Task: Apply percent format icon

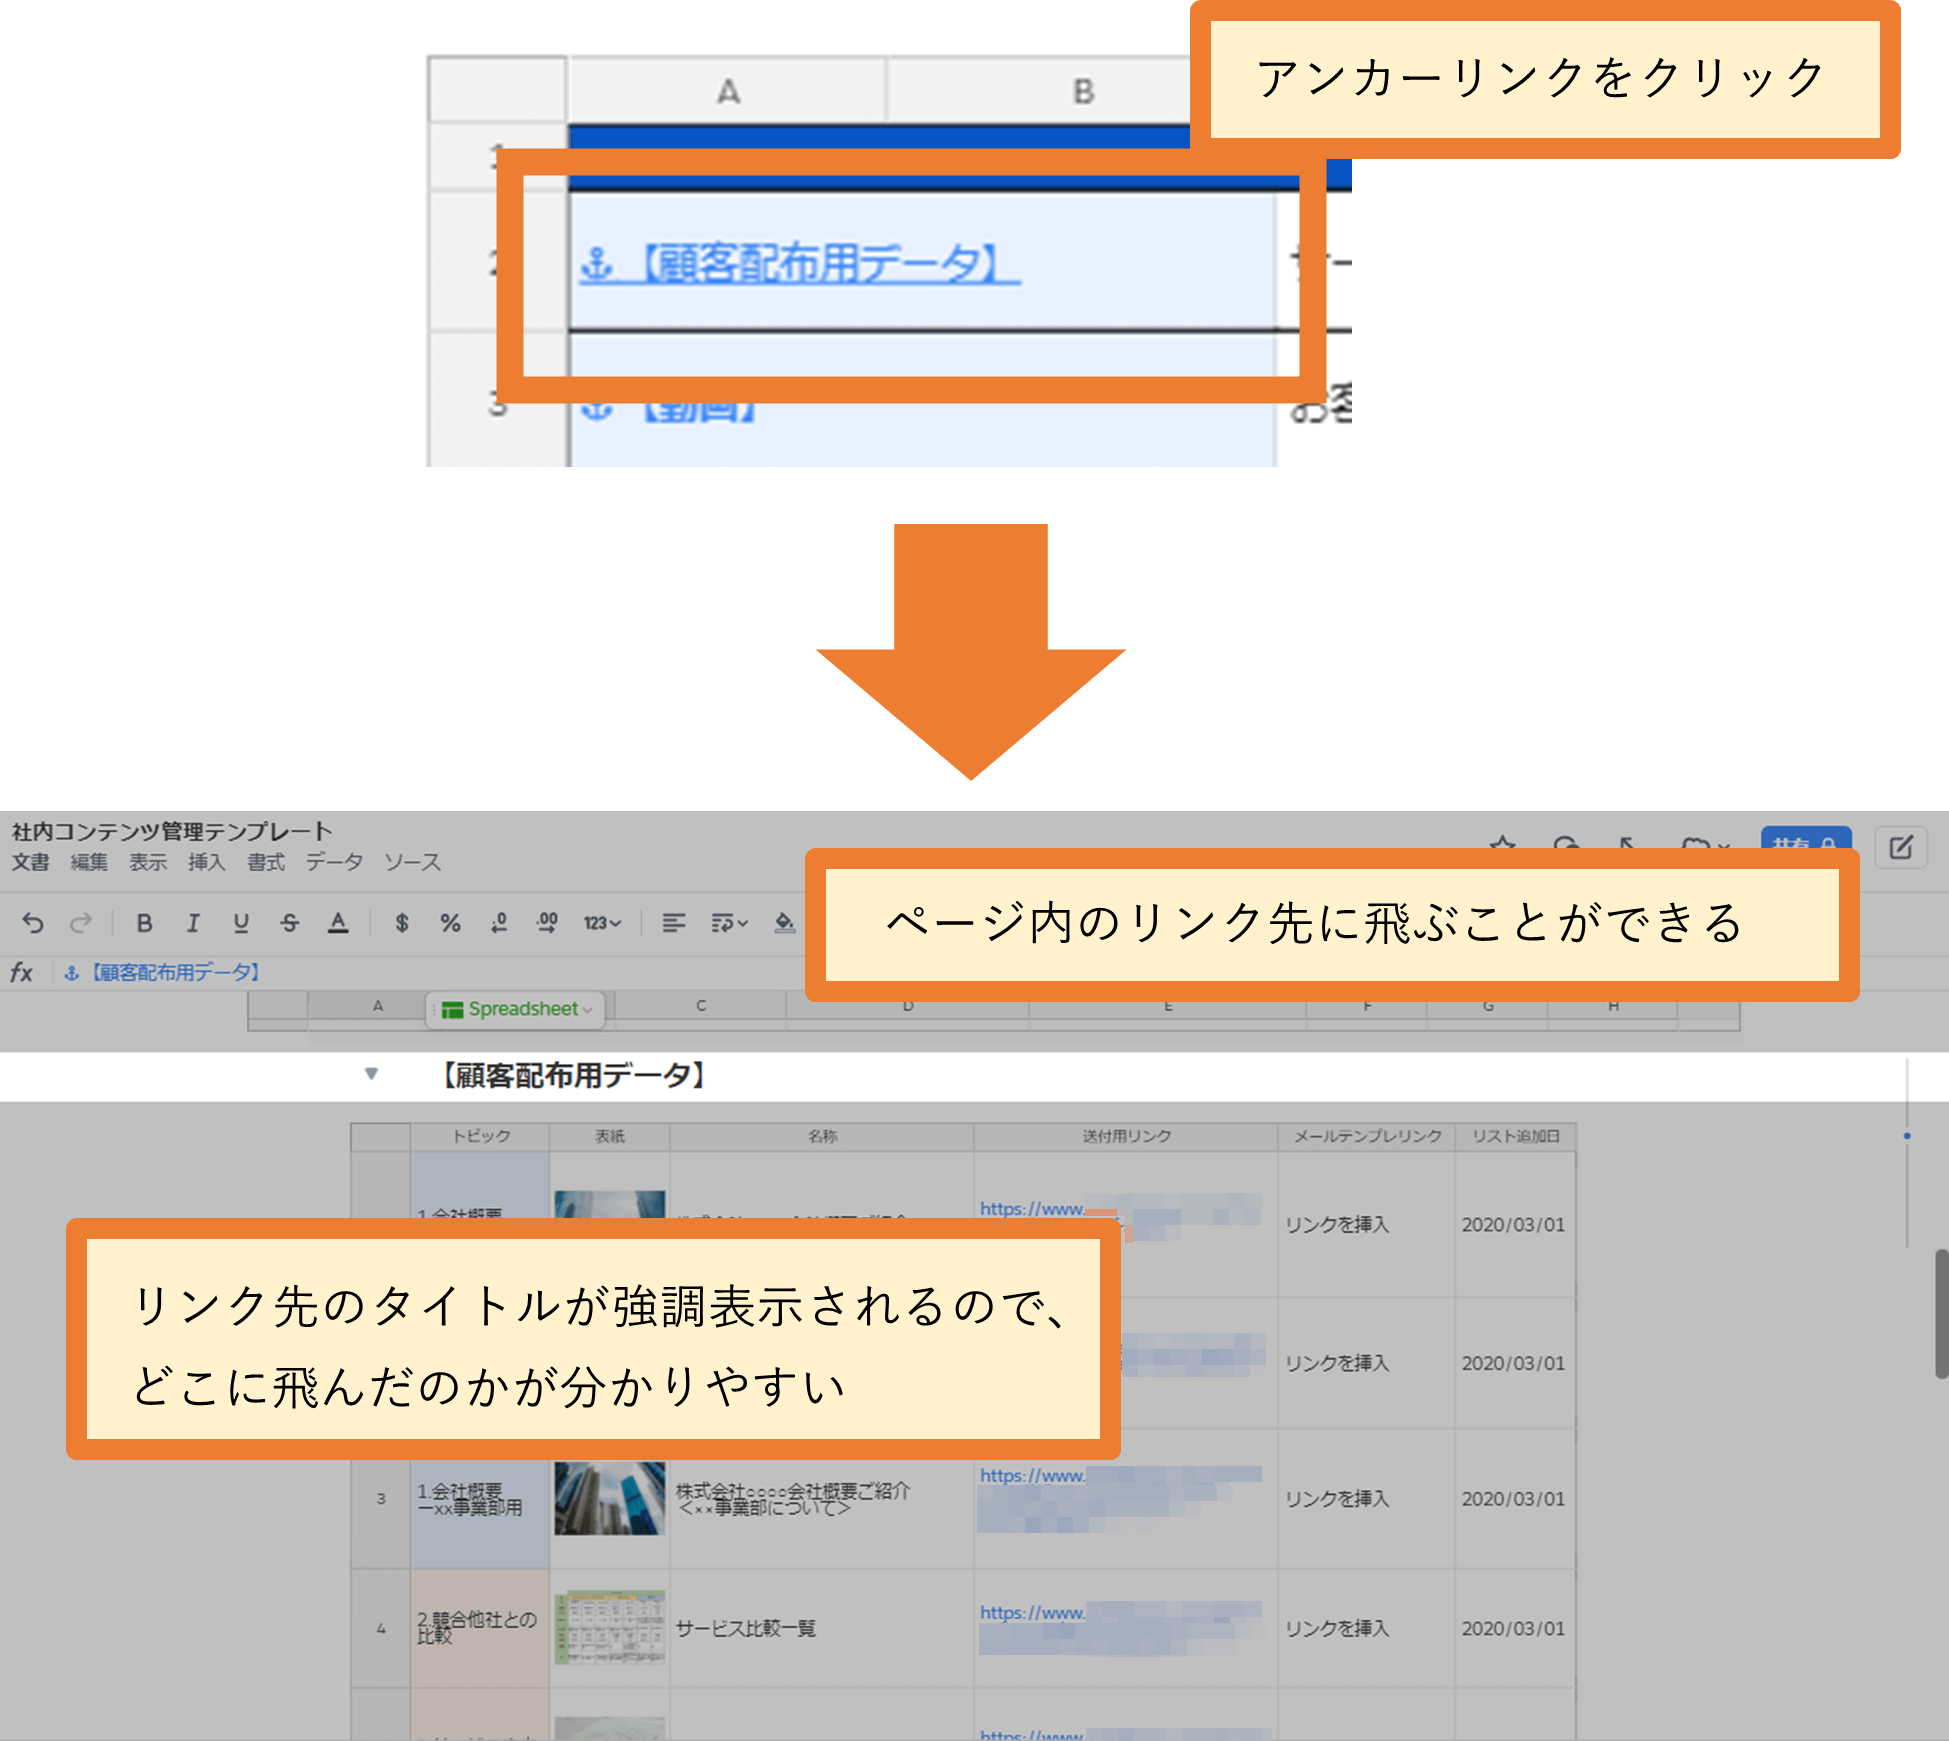Action: pyautogui.click(x=450, y=923)
